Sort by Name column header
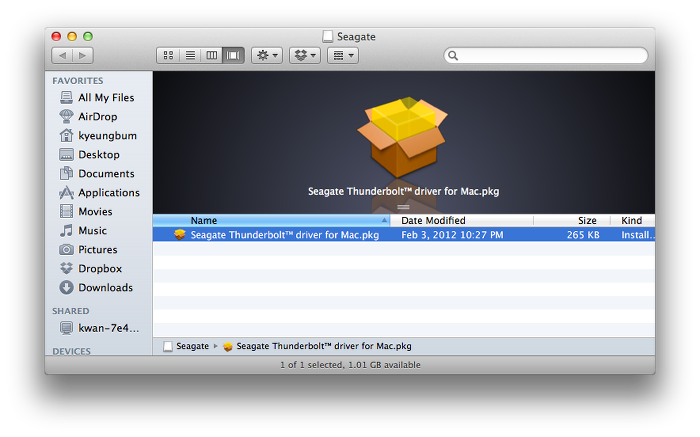Viewport: 700px width, 437px height. point(271,221)
